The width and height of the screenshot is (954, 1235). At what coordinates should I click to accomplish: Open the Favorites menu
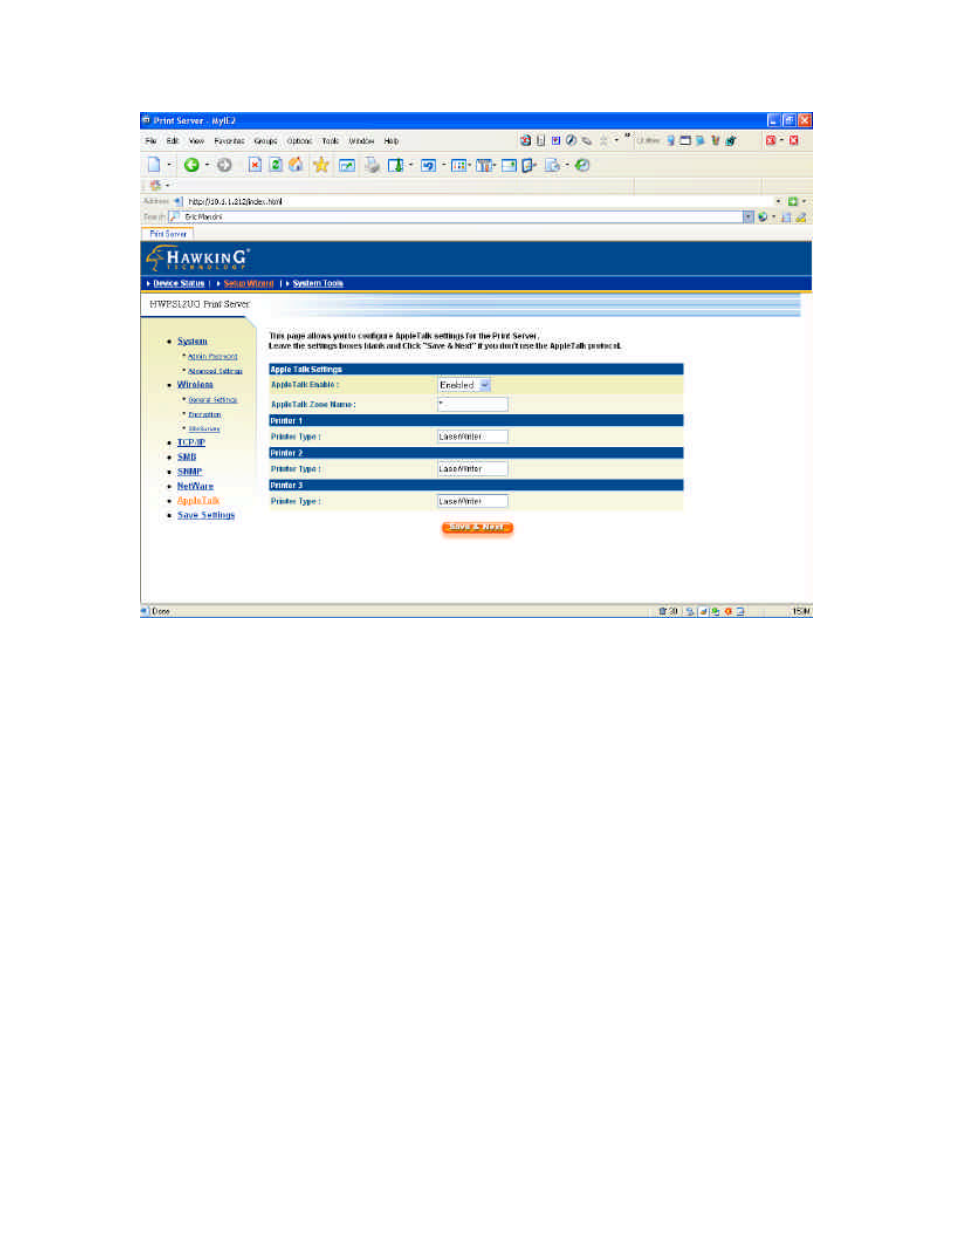point(229,141)
